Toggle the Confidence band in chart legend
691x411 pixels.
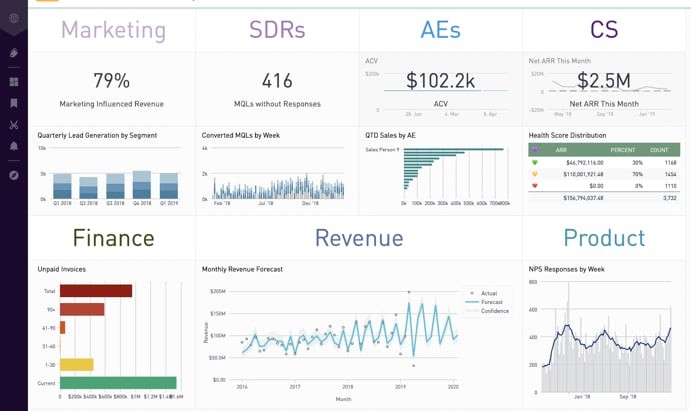coord(492,311)
